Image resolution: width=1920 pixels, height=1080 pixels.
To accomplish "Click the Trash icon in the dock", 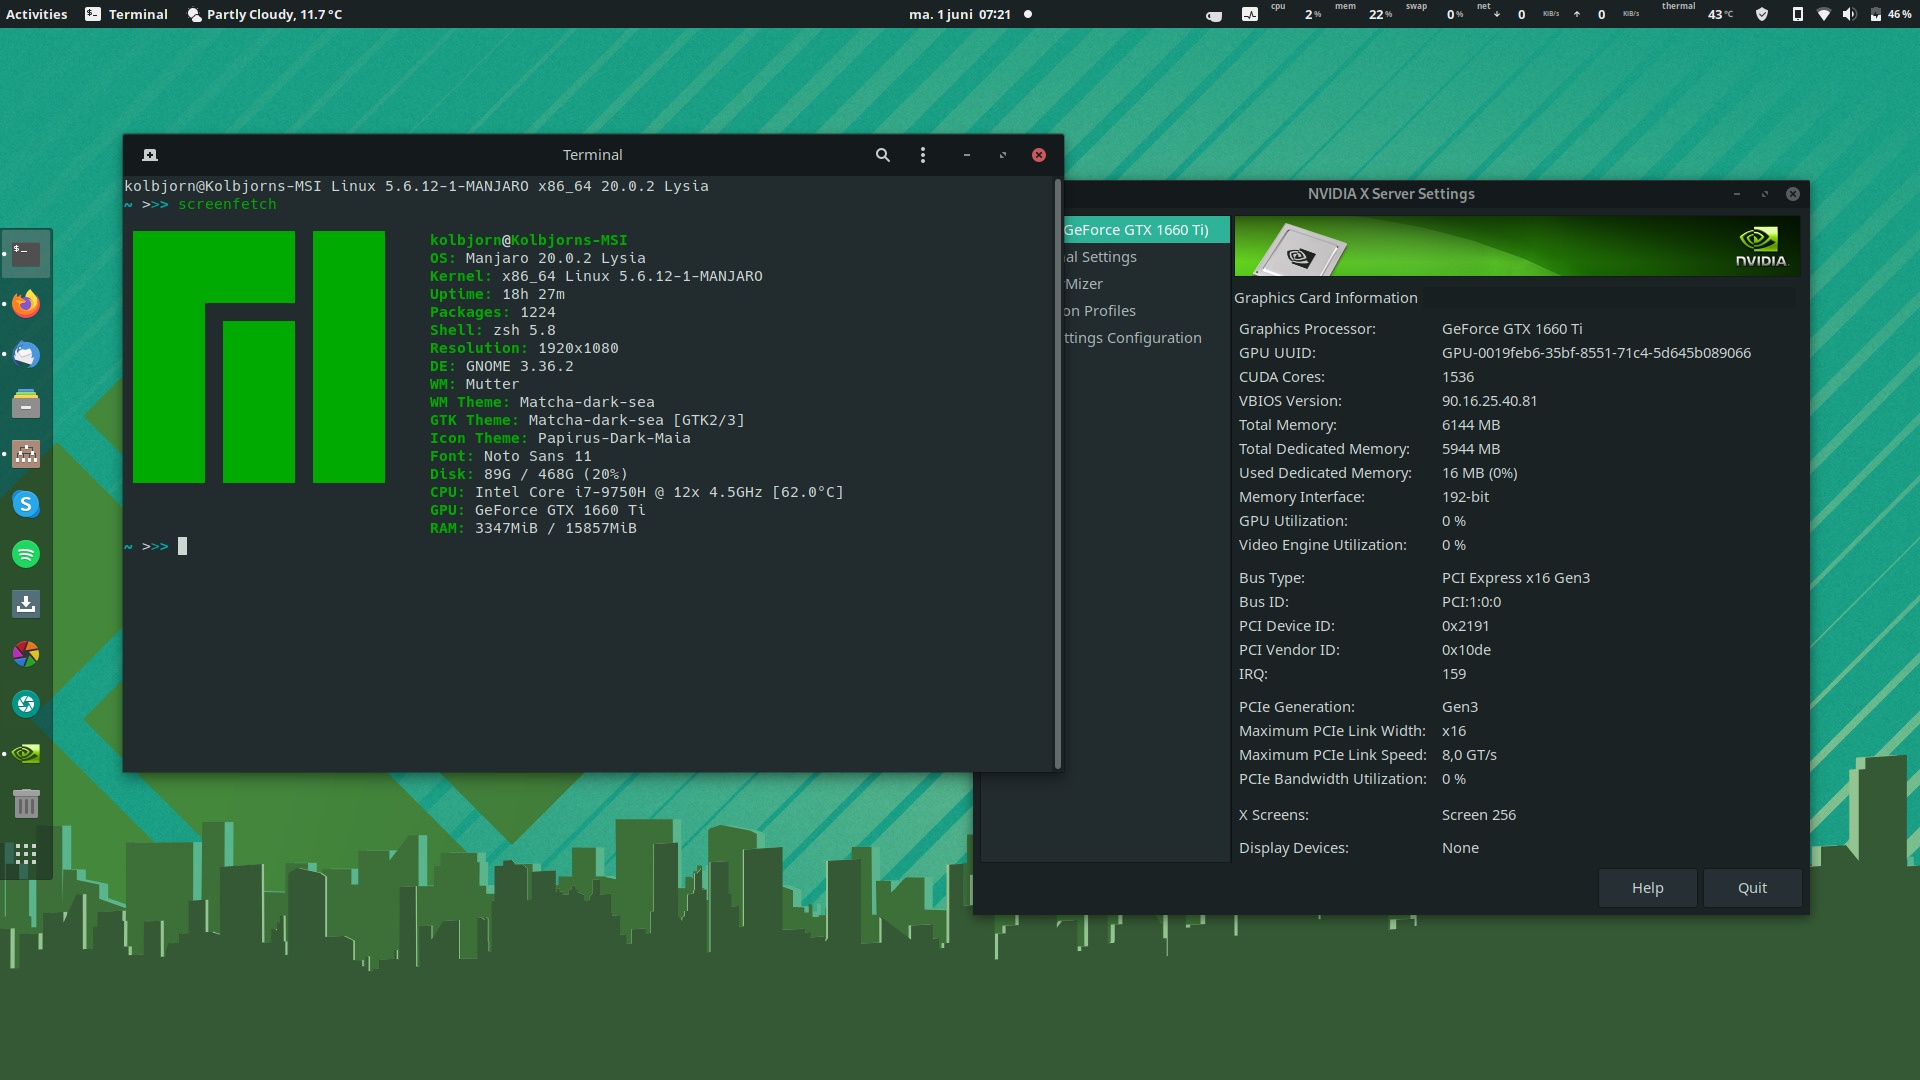I will (25, 803).
